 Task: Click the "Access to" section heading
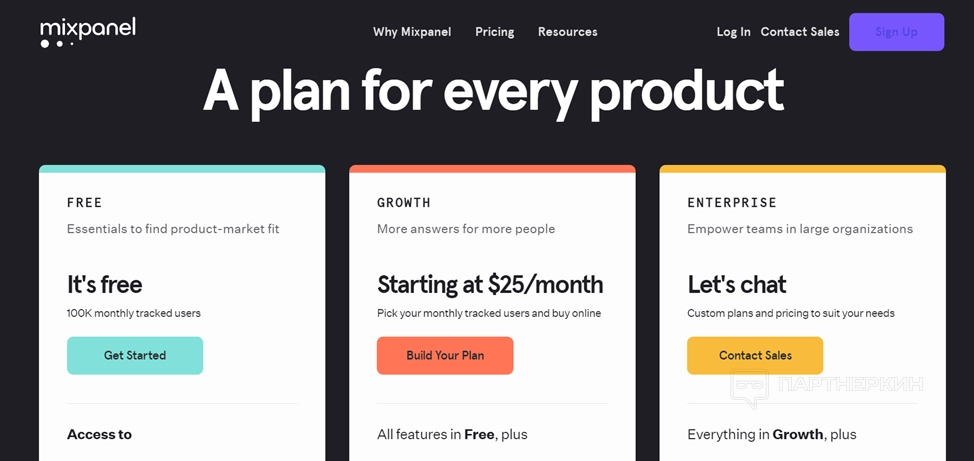pyautogui.click(x=99, y=434)
